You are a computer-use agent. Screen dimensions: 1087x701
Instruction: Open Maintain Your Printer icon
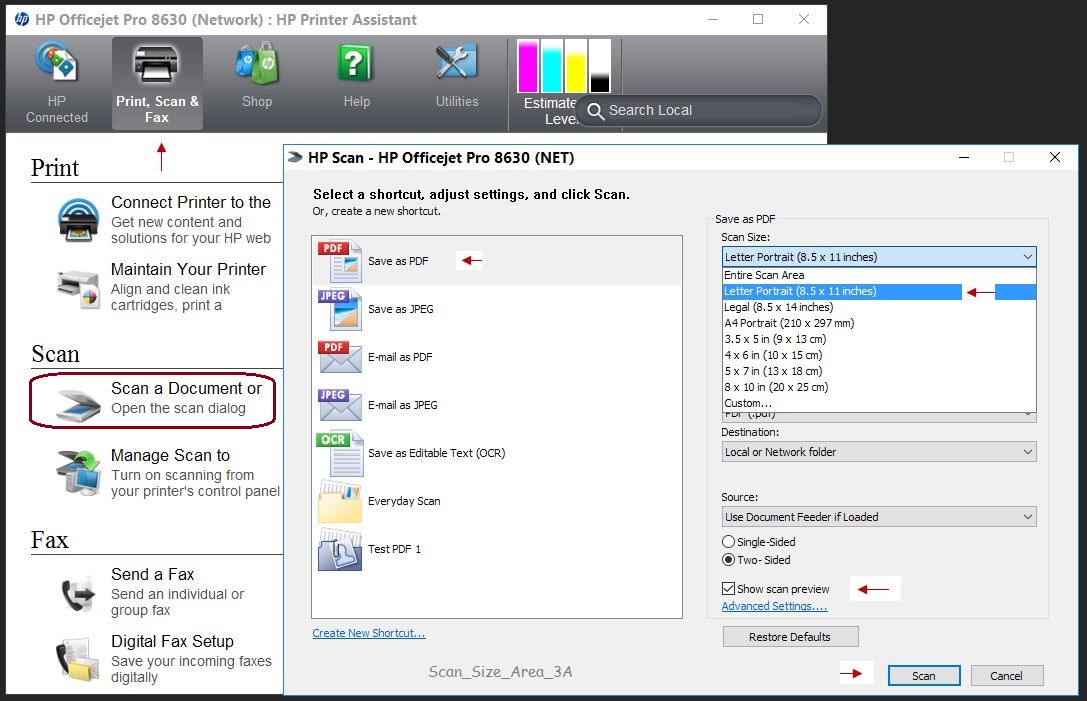78,288
